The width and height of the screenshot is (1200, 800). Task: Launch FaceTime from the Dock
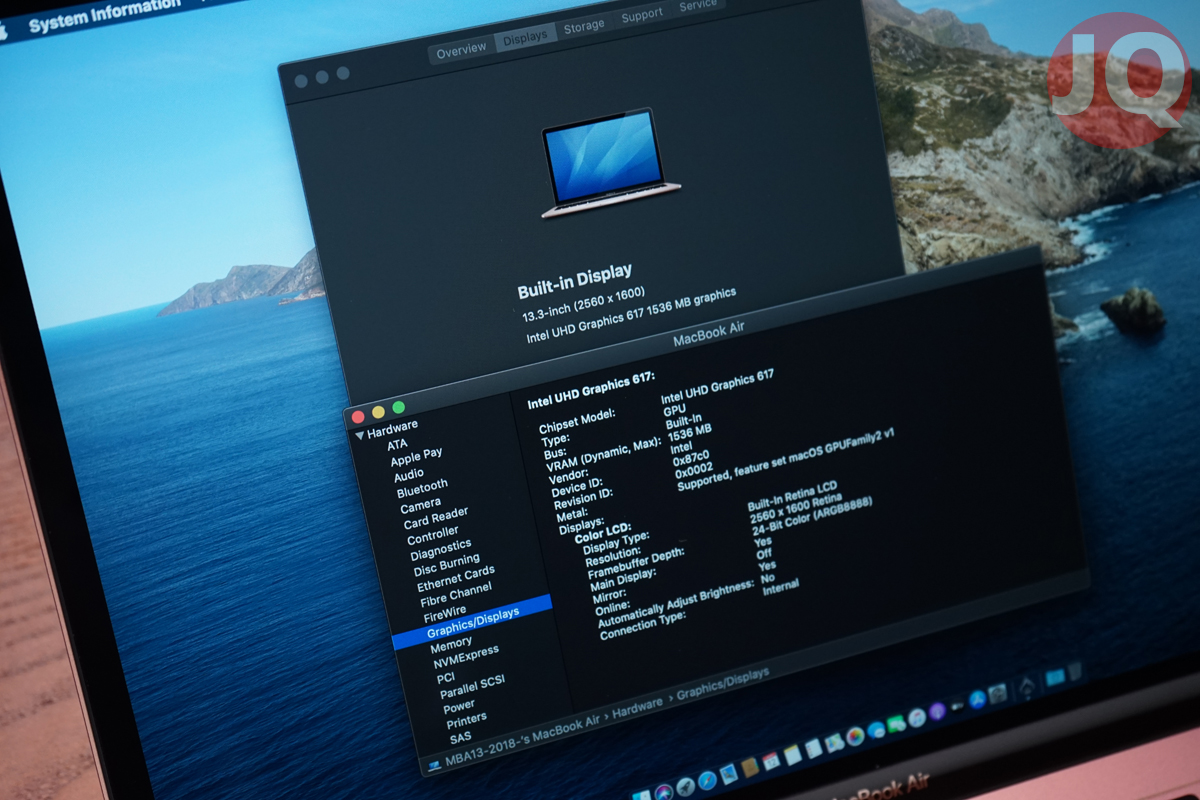[896, 724]
